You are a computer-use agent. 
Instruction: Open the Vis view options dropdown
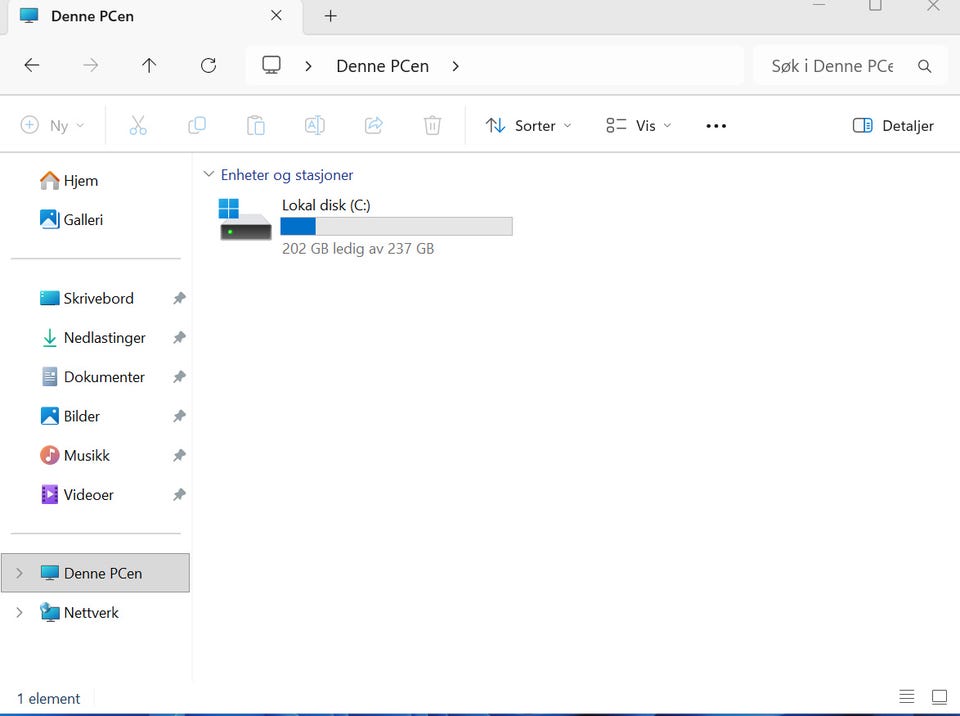click(x=639, y=125)
